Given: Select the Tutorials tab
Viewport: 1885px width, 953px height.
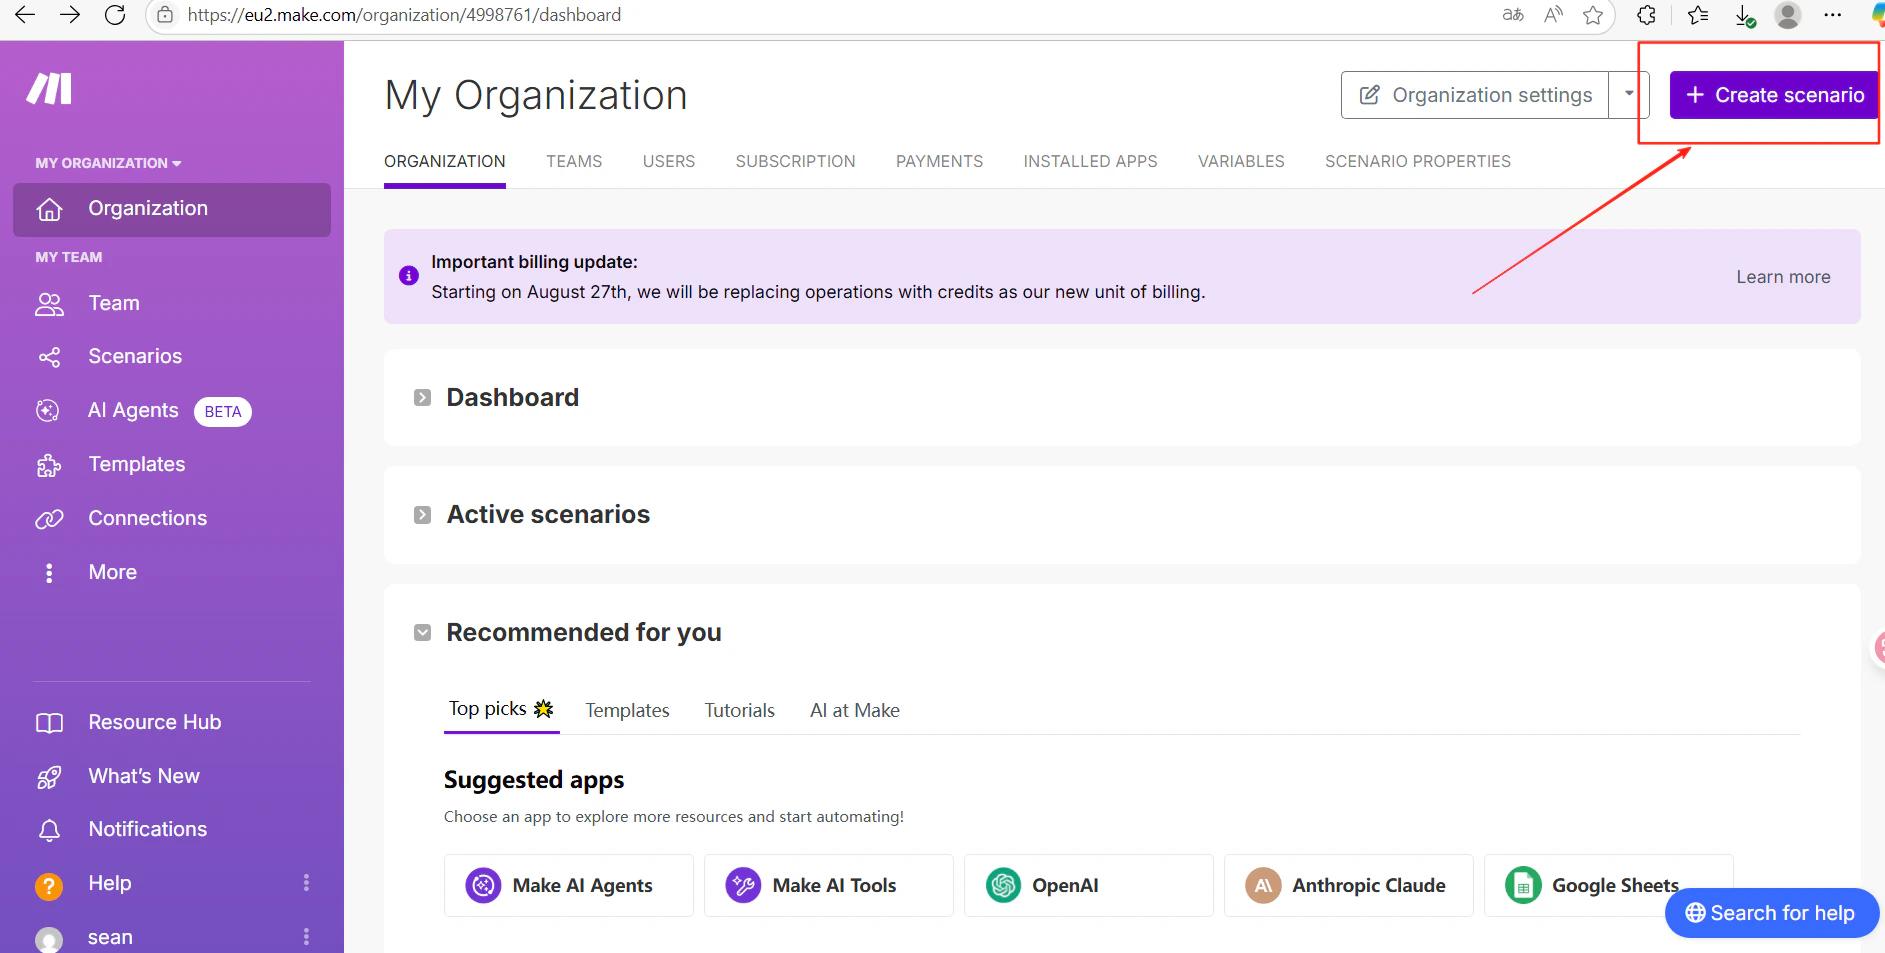Looking at the screenshot, I should [739, 710].
